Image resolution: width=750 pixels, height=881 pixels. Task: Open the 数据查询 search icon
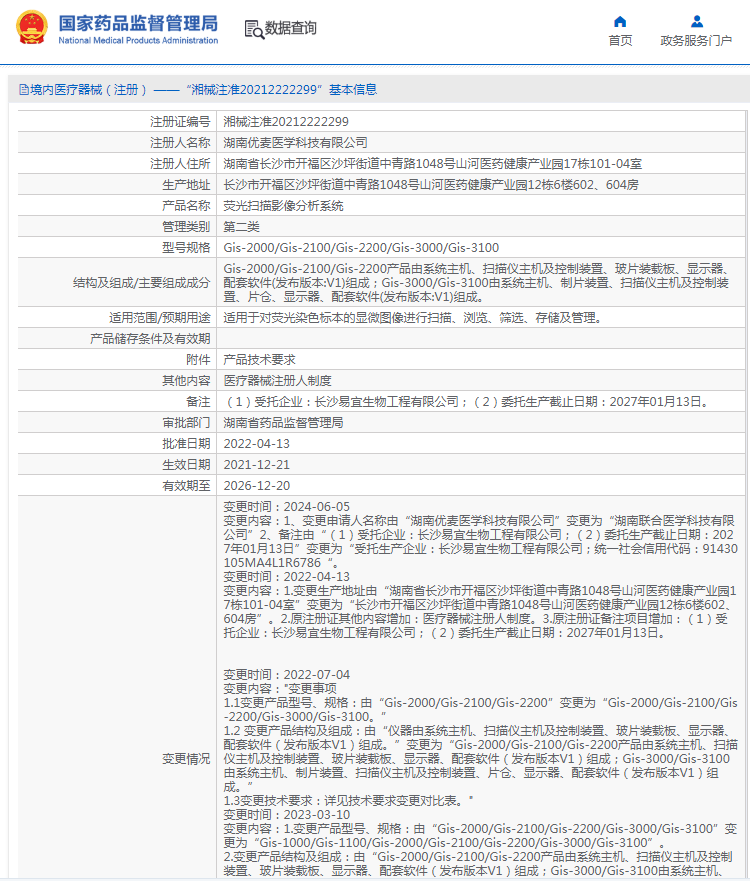(254, 29)
